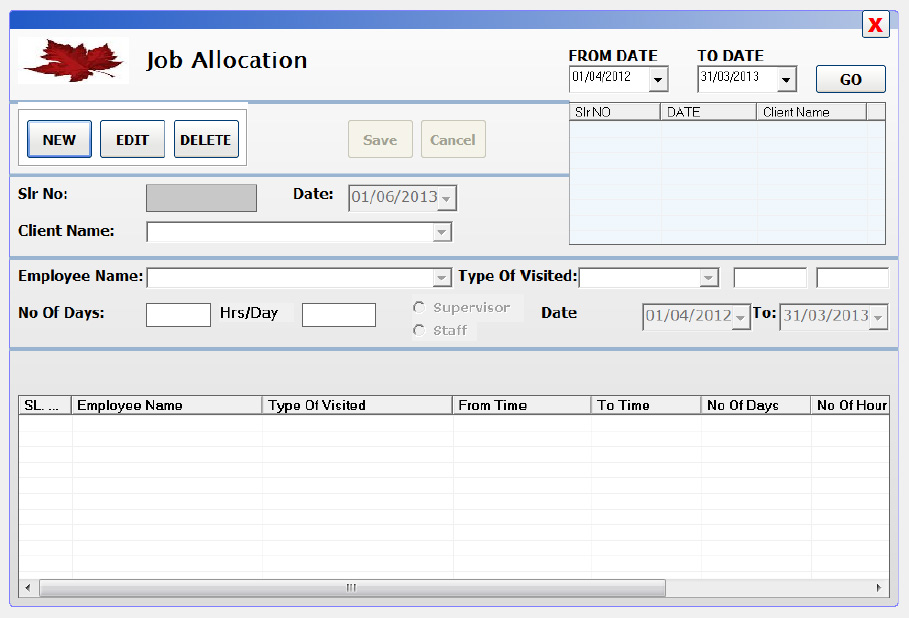
Task: Open the Type Of Visited dropdown
Action: (x=711, y=277)
